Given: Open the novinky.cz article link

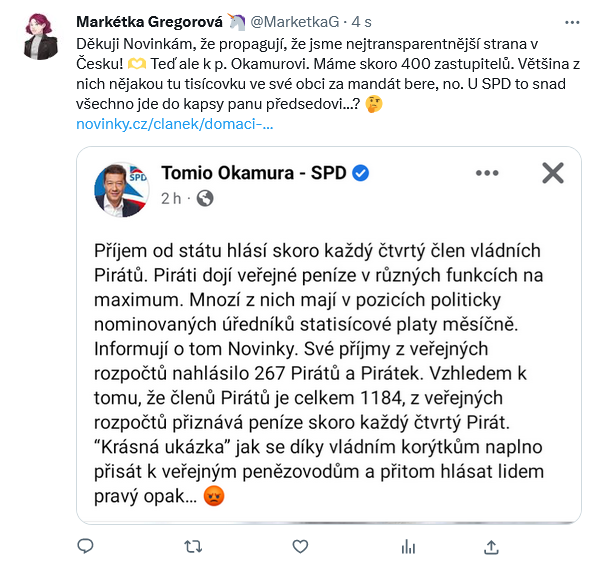Looking at the screenshot, I should 175,124.
